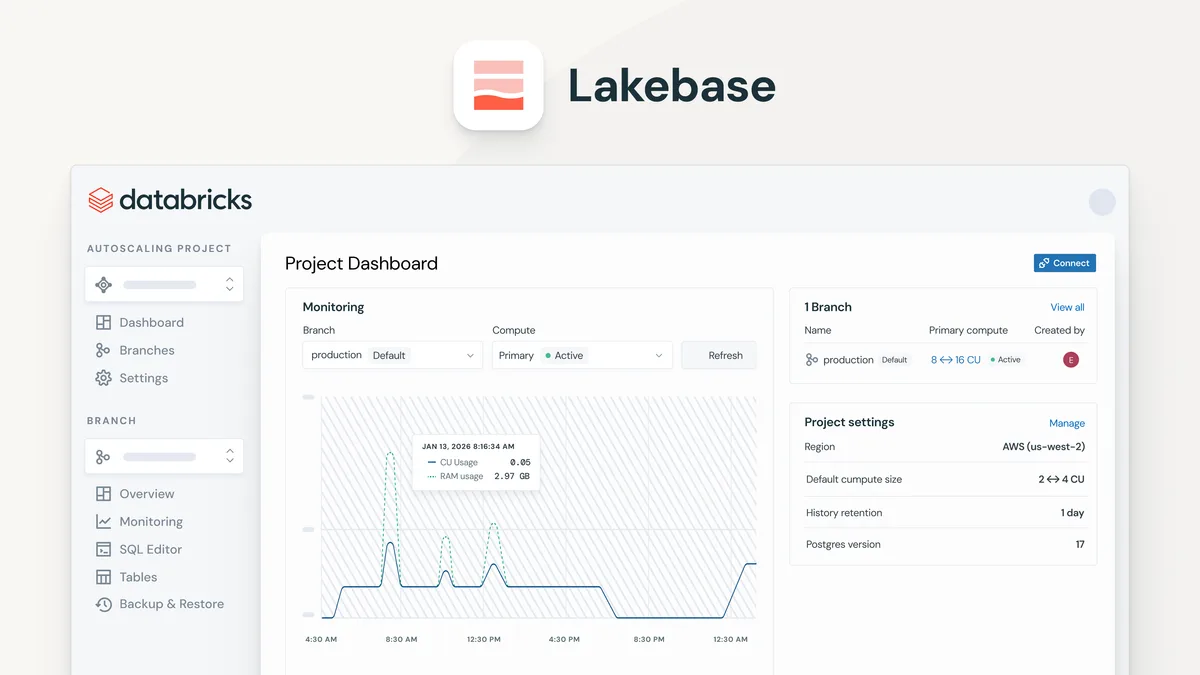Click View all branches link
This screenshot has height=675, width=1200.
[x=1067, y=307]
